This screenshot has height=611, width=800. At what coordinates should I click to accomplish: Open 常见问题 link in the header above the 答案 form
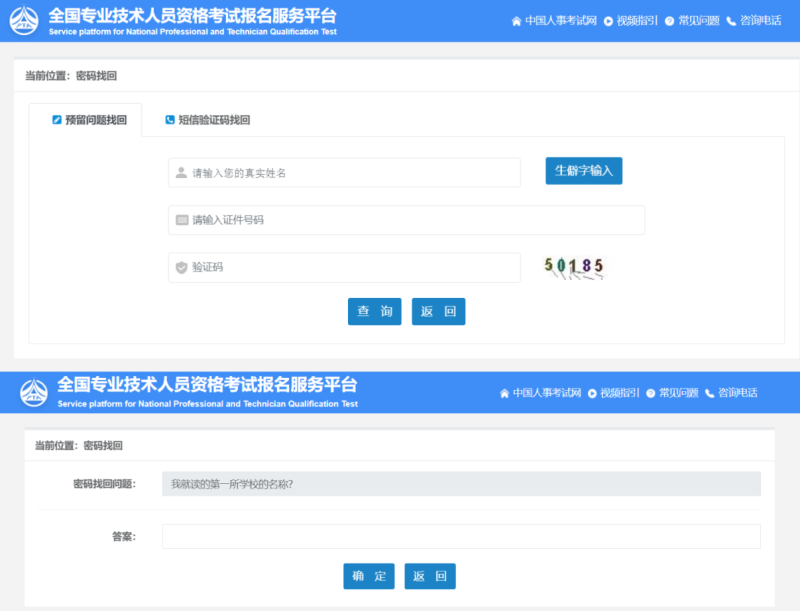click(x=678, y=393)
